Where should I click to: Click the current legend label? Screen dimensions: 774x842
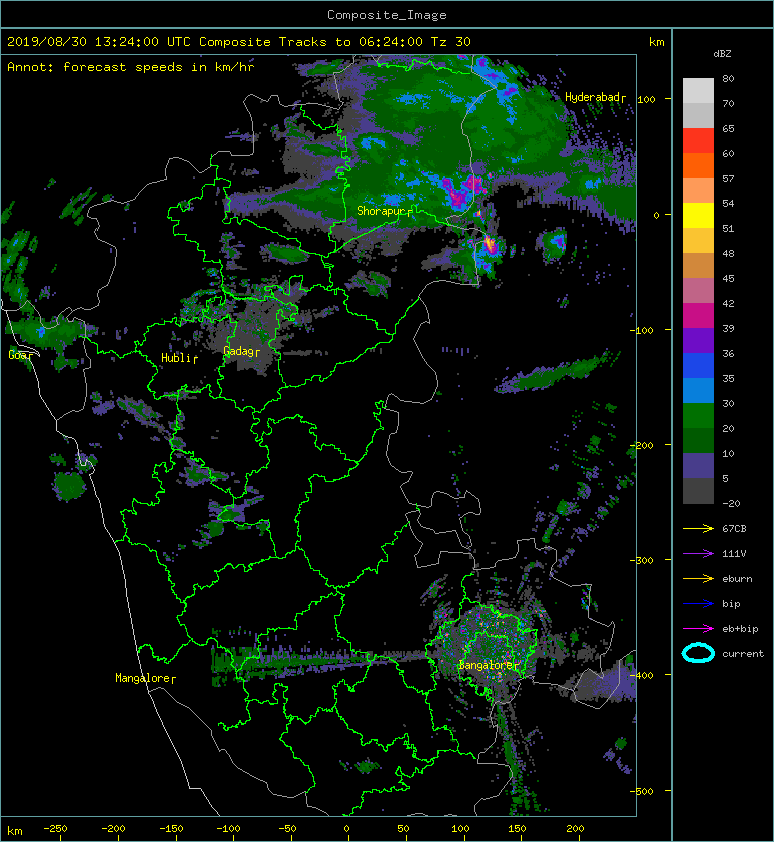tap(743, 654)
